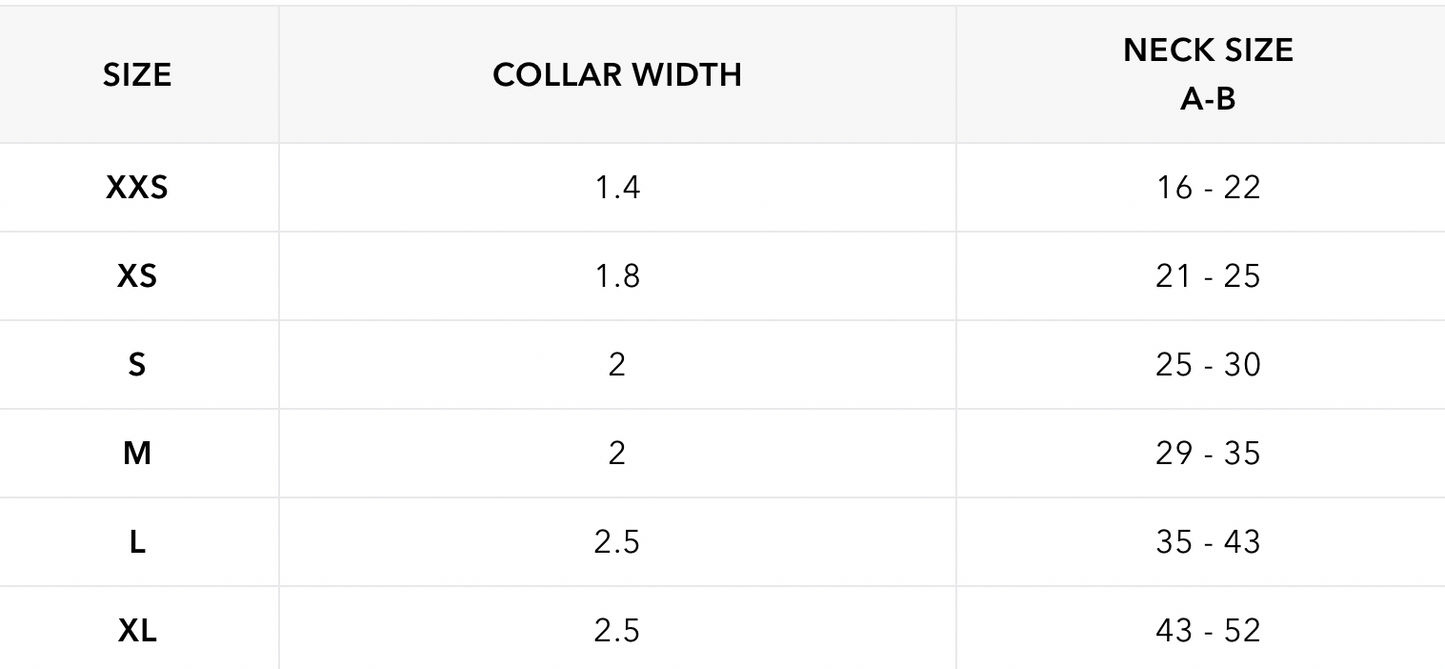Screen dimensions: 1445x669
Task: Click collar width value in XL row
Action: coord(617,630)
